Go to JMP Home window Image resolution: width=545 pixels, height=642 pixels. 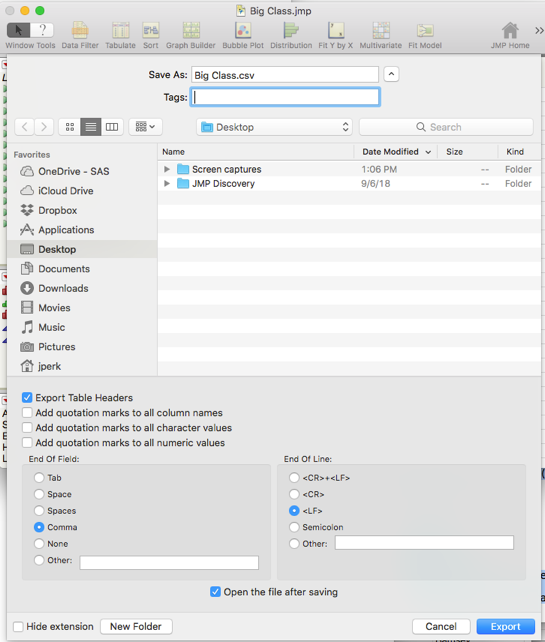tap(510, 35)
